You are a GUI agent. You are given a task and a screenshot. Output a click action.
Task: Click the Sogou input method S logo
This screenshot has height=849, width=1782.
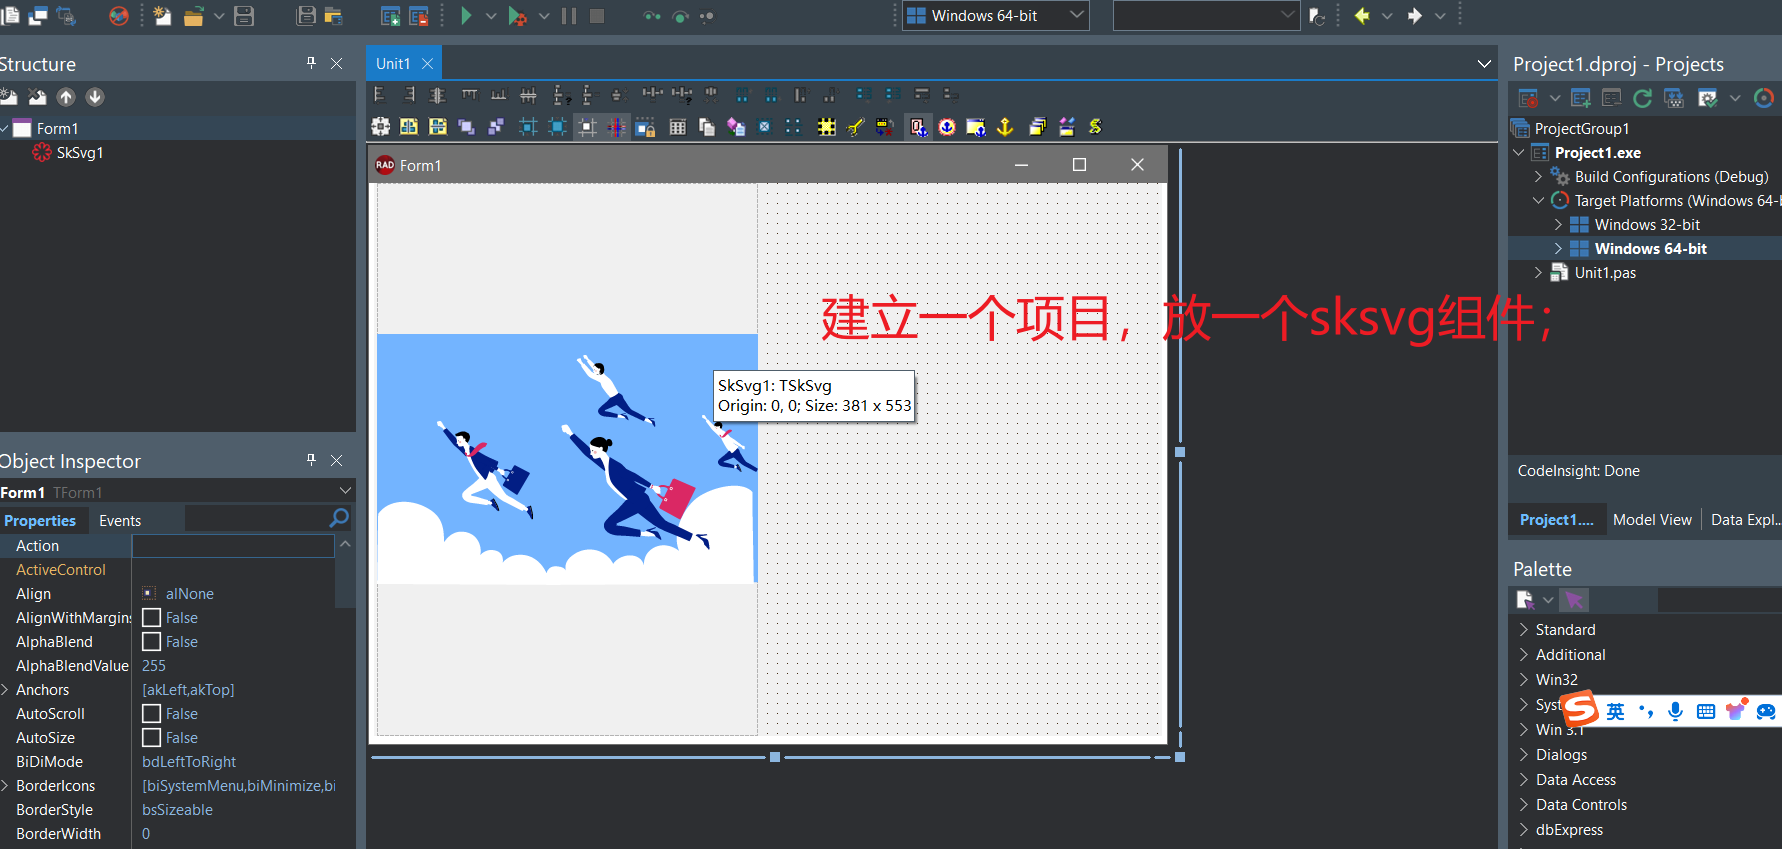1581,708
